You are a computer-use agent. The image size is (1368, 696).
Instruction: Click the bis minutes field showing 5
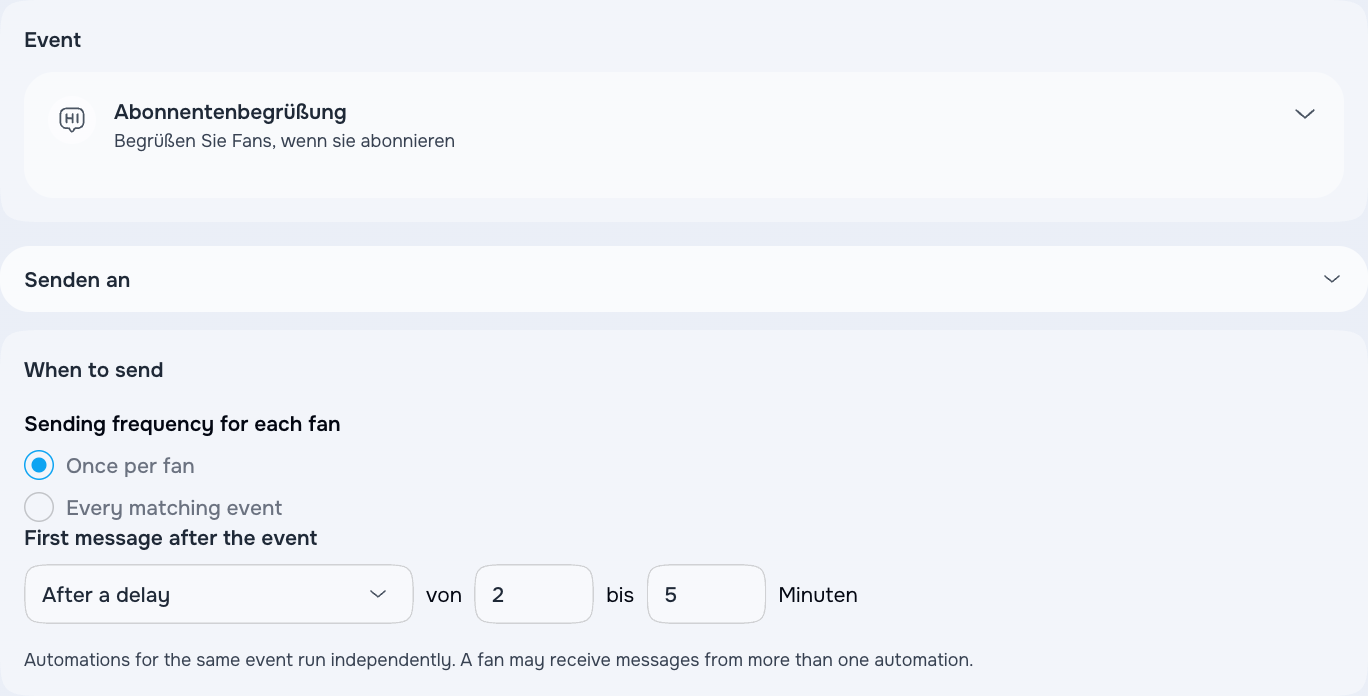click(707, 595)
